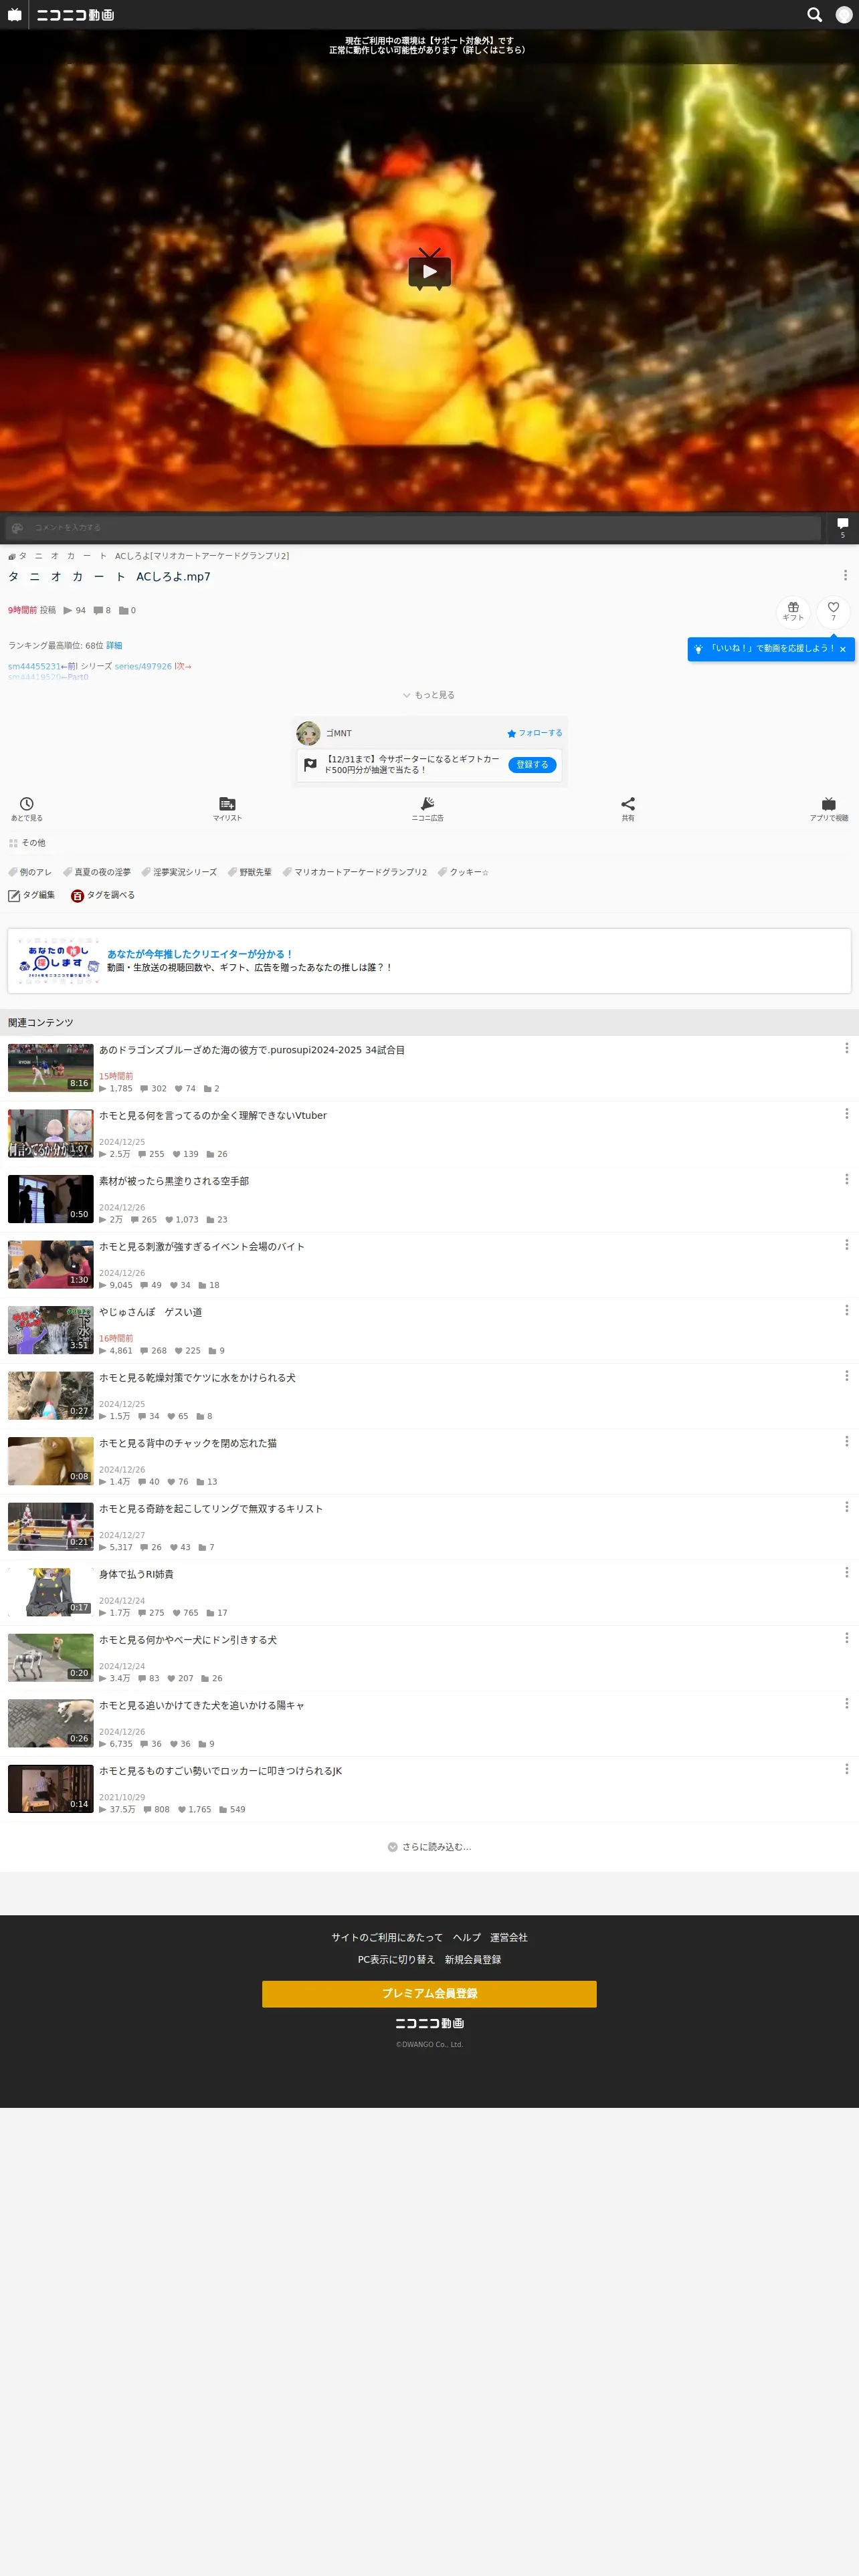Open menu for Vtuber video row
This screenshot has height=2576, width=859.
click(x=846, y=1113)
